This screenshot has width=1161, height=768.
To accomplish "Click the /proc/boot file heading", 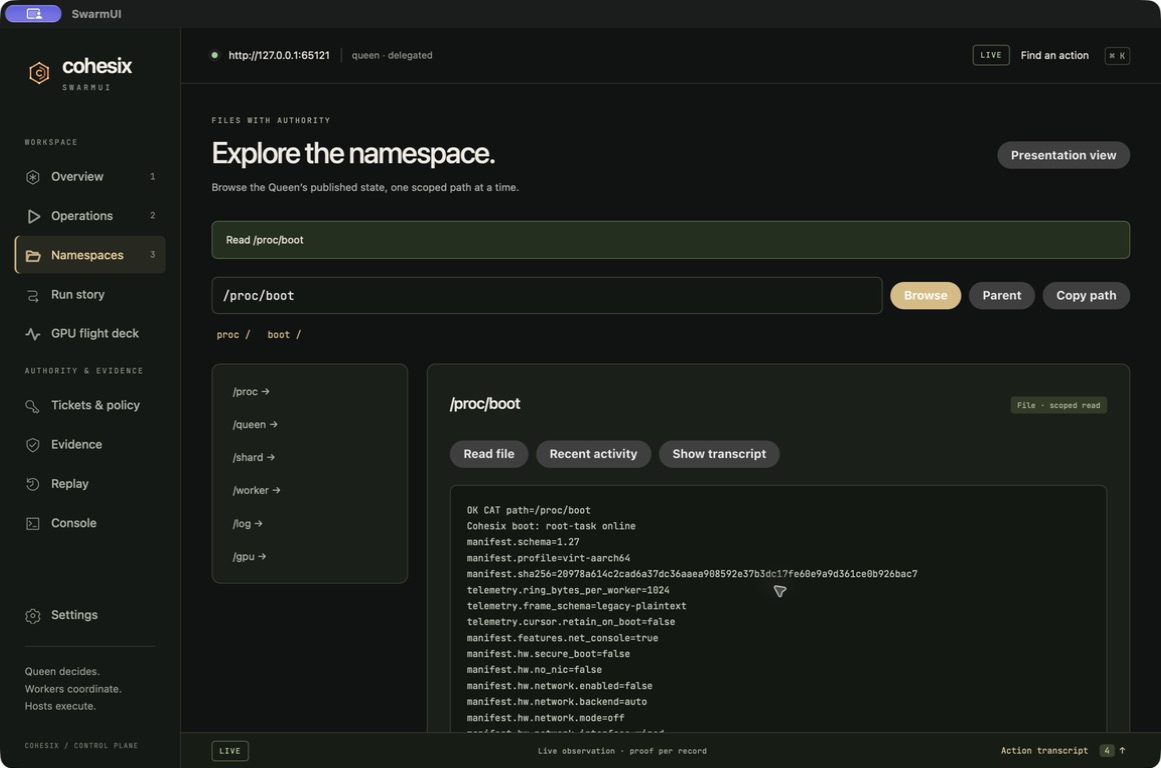I will click(484, 404).
